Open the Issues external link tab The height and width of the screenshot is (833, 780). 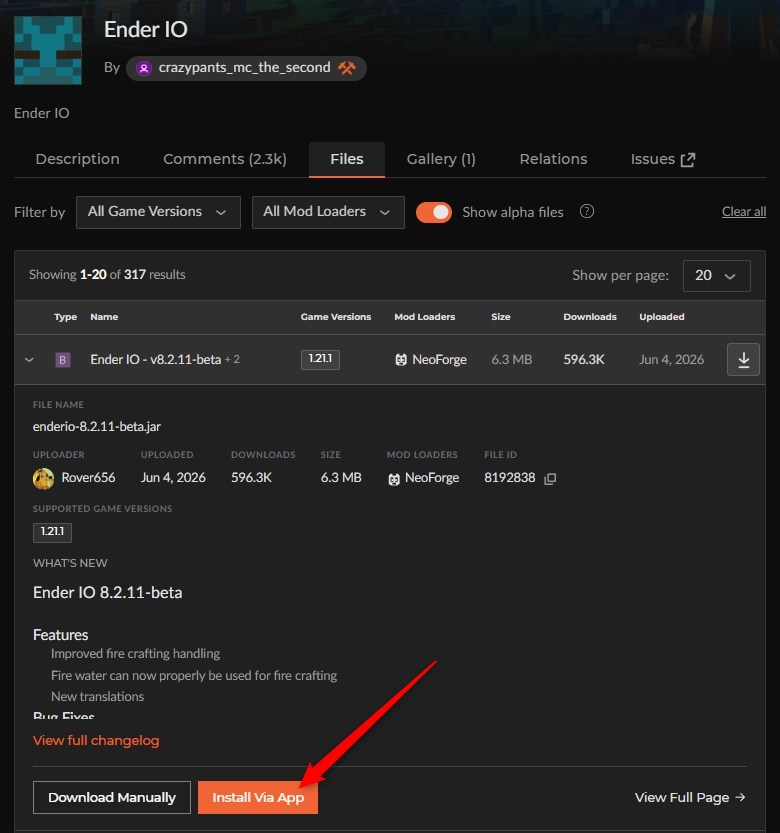click(x=663, y=159)
